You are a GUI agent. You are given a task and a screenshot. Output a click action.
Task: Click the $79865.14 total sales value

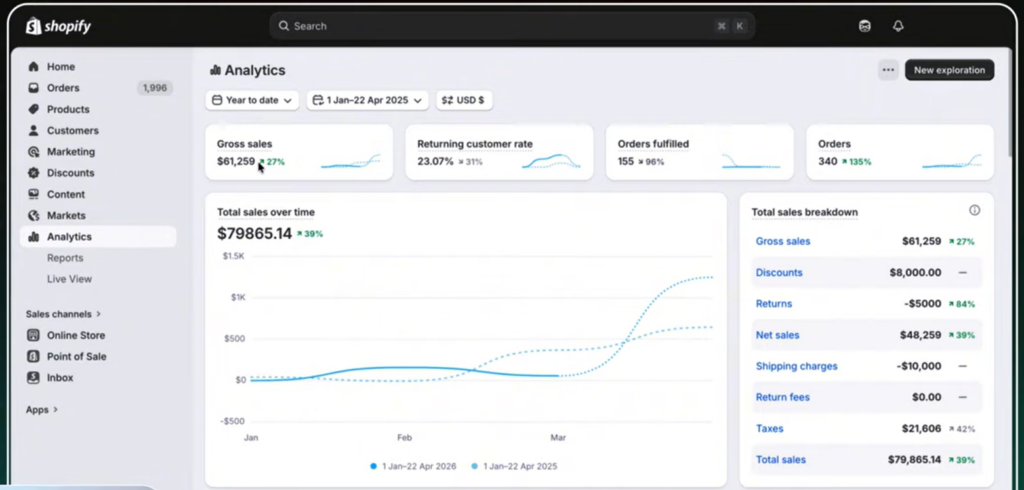[254, 233]
